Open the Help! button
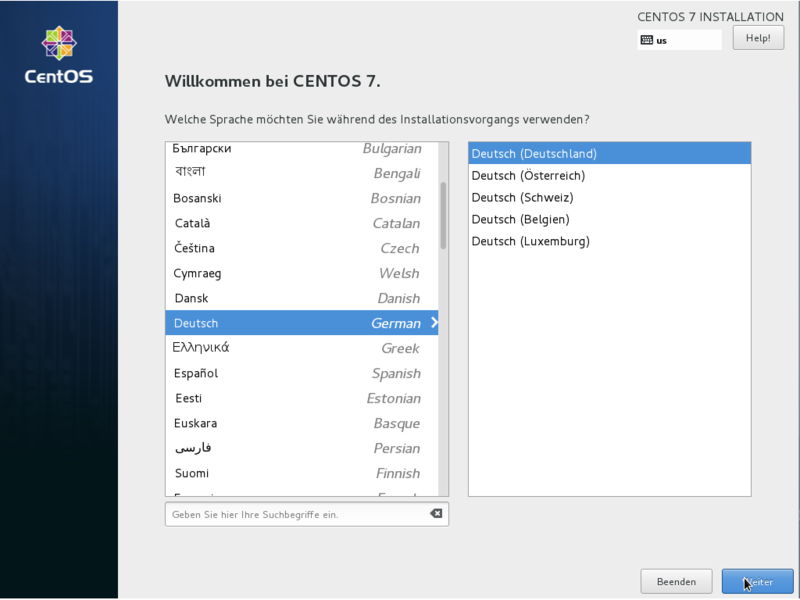 [758, 38]
